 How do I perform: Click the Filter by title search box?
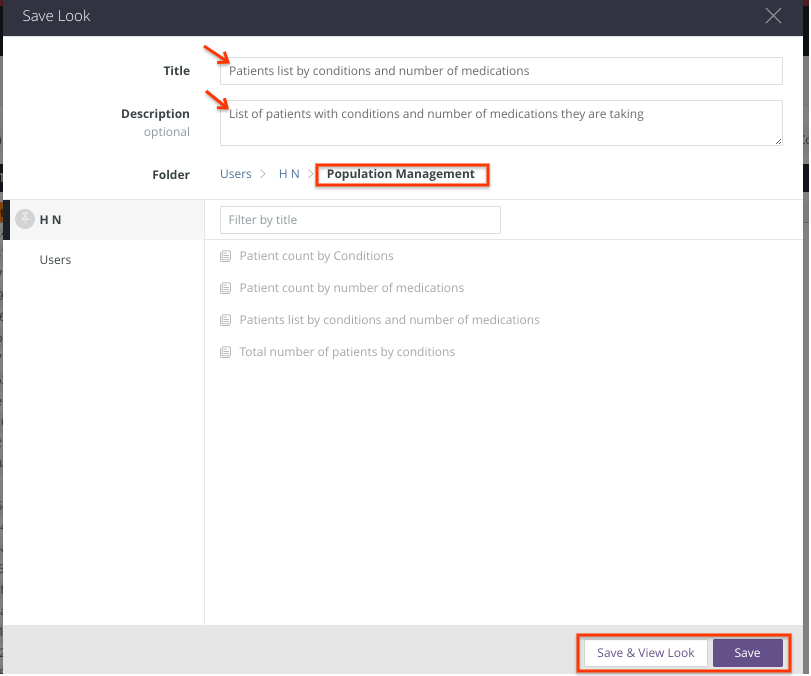click(360, 220)
